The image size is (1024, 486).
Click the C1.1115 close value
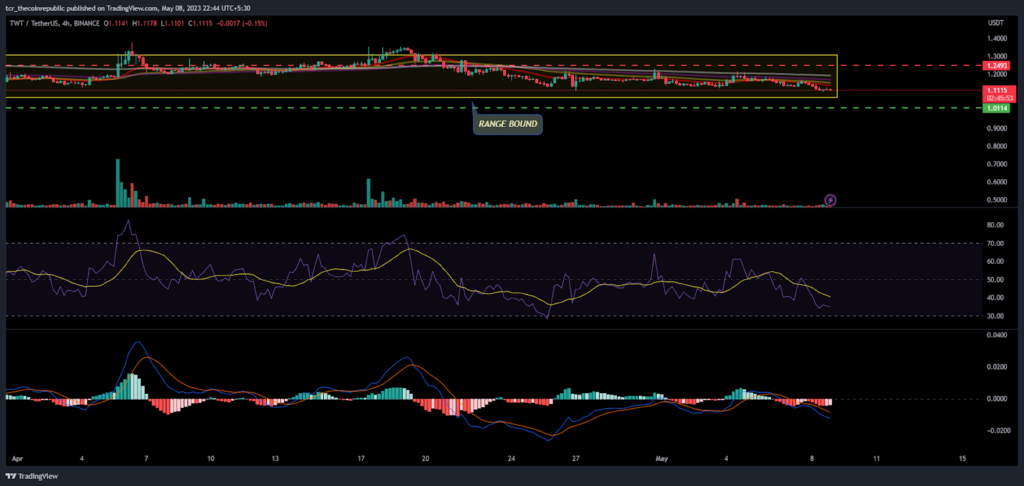pyautogui.click(x=199, y=24)
